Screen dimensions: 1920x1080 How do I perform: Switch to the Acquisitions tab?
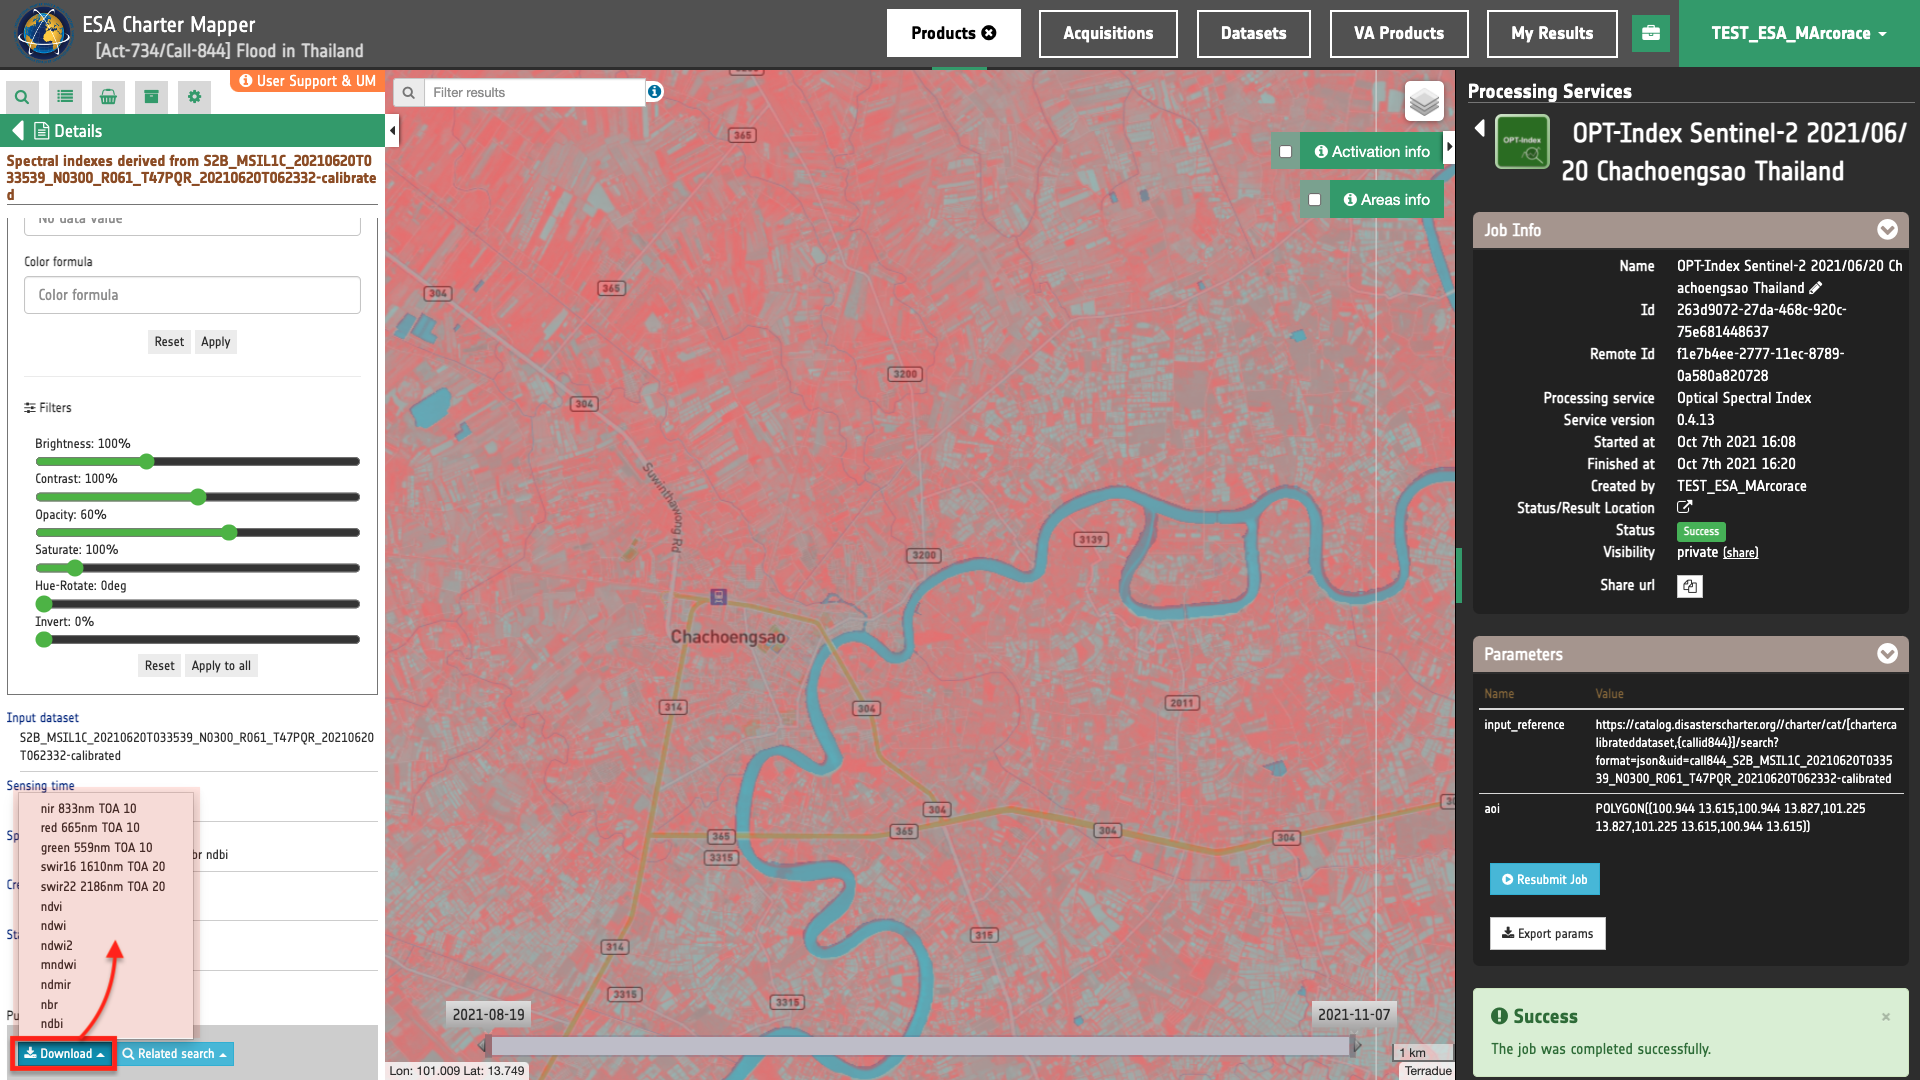tap(1108, 33)
